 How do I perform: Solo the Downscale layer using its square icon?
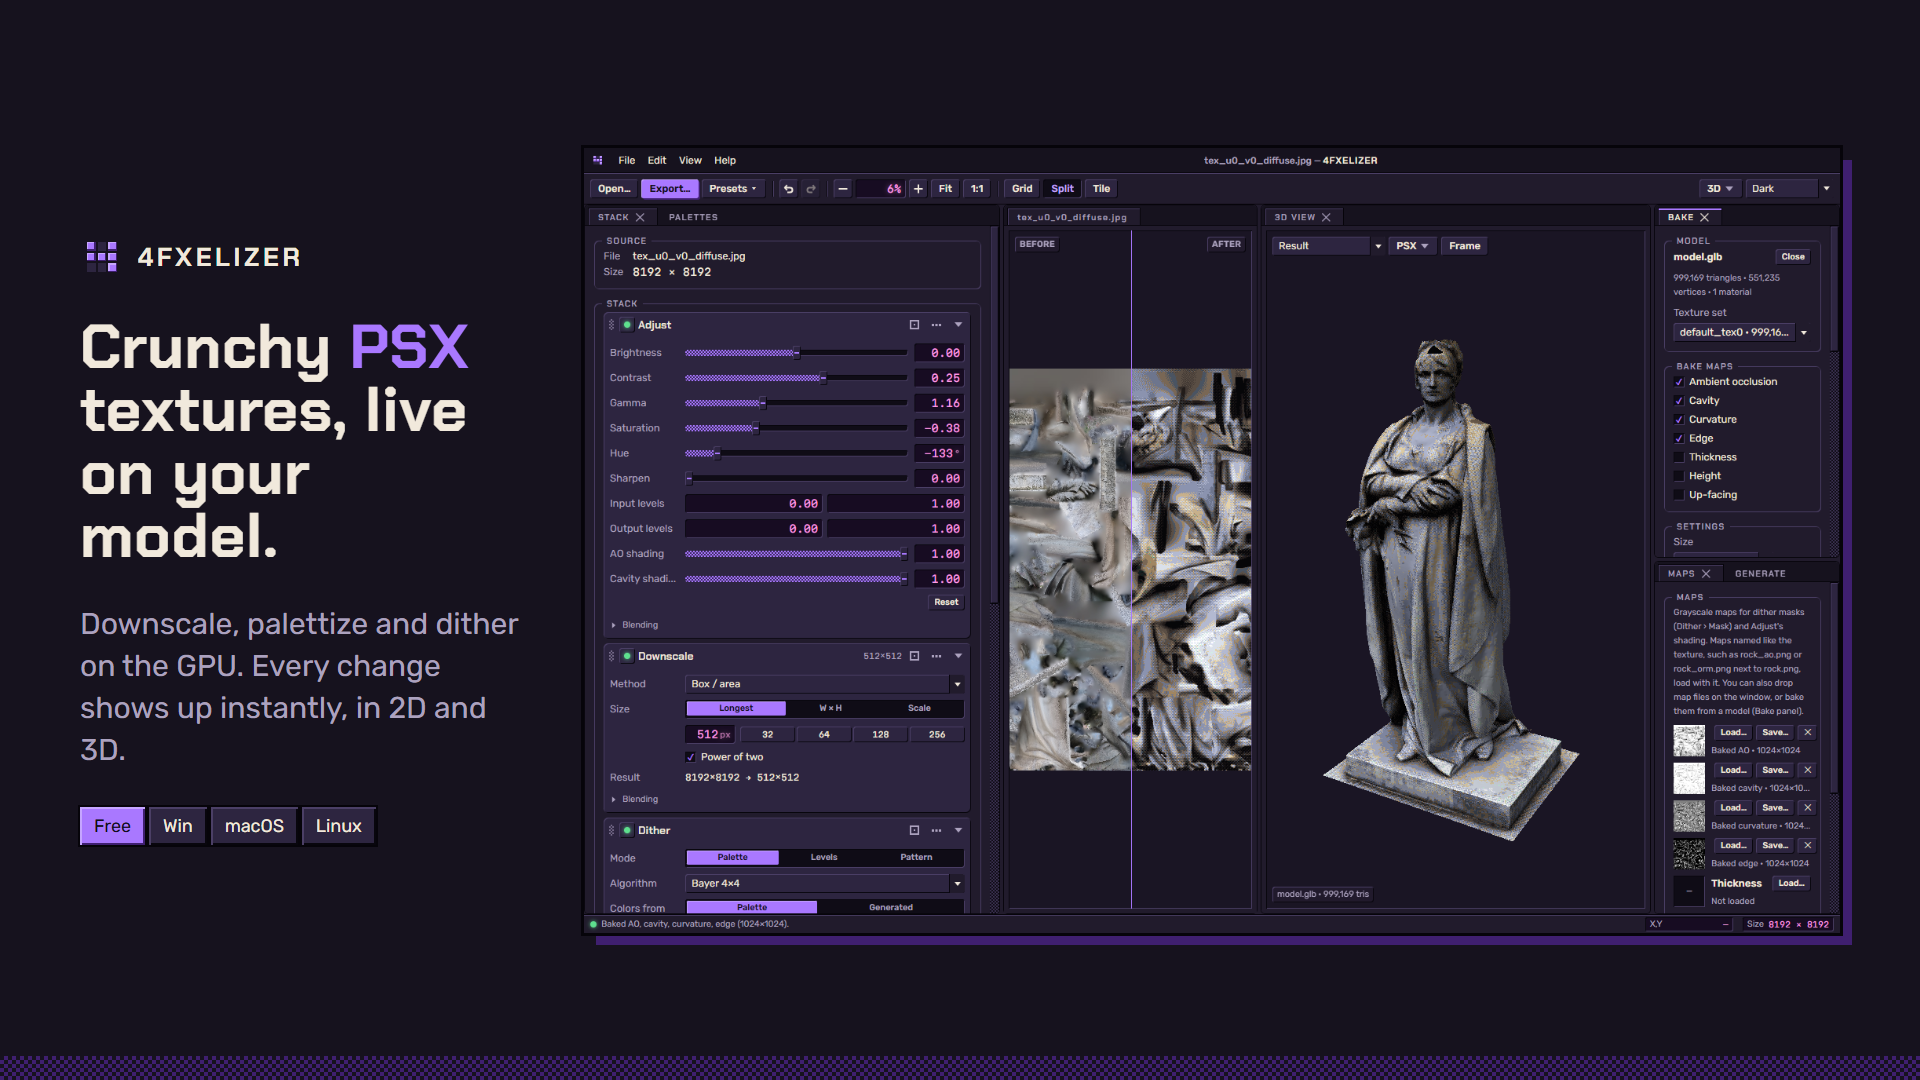point(914,656)
